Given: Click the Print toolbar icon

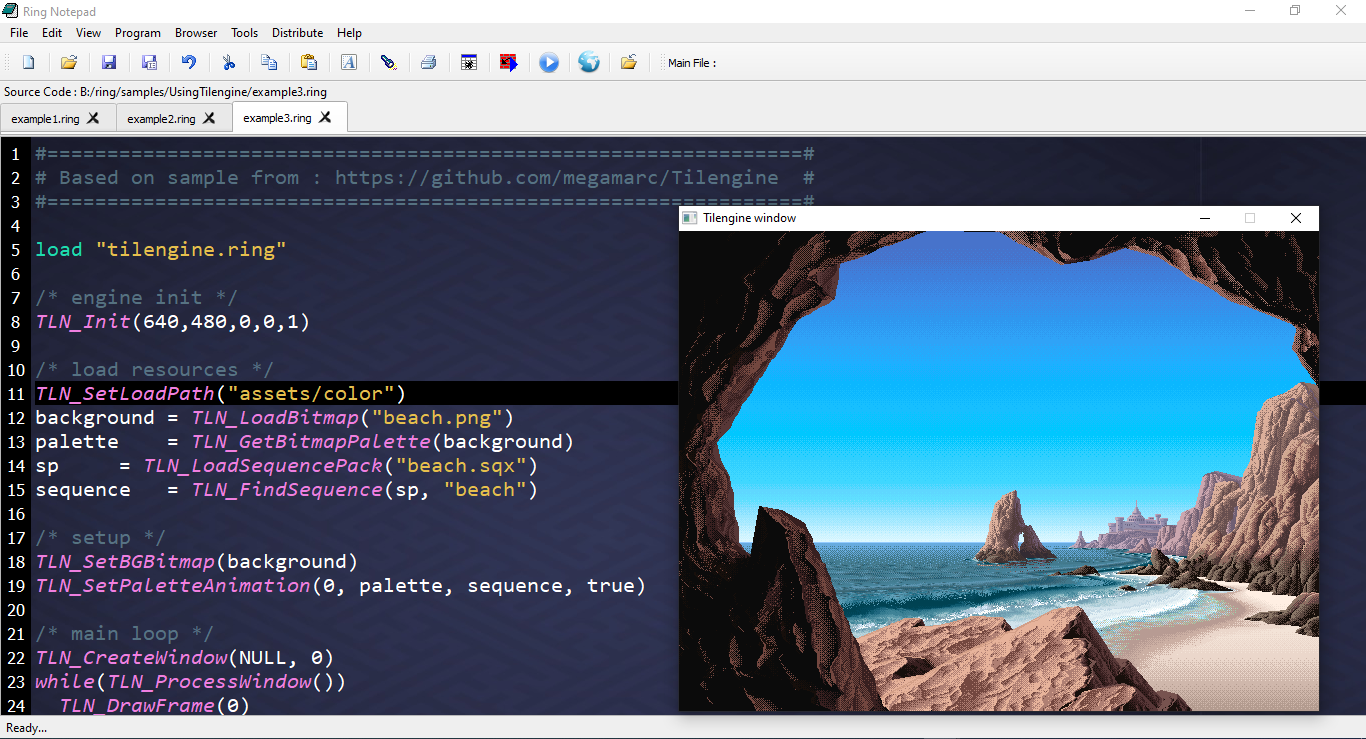Looking at the screenshot, I should tap(428, 62).
